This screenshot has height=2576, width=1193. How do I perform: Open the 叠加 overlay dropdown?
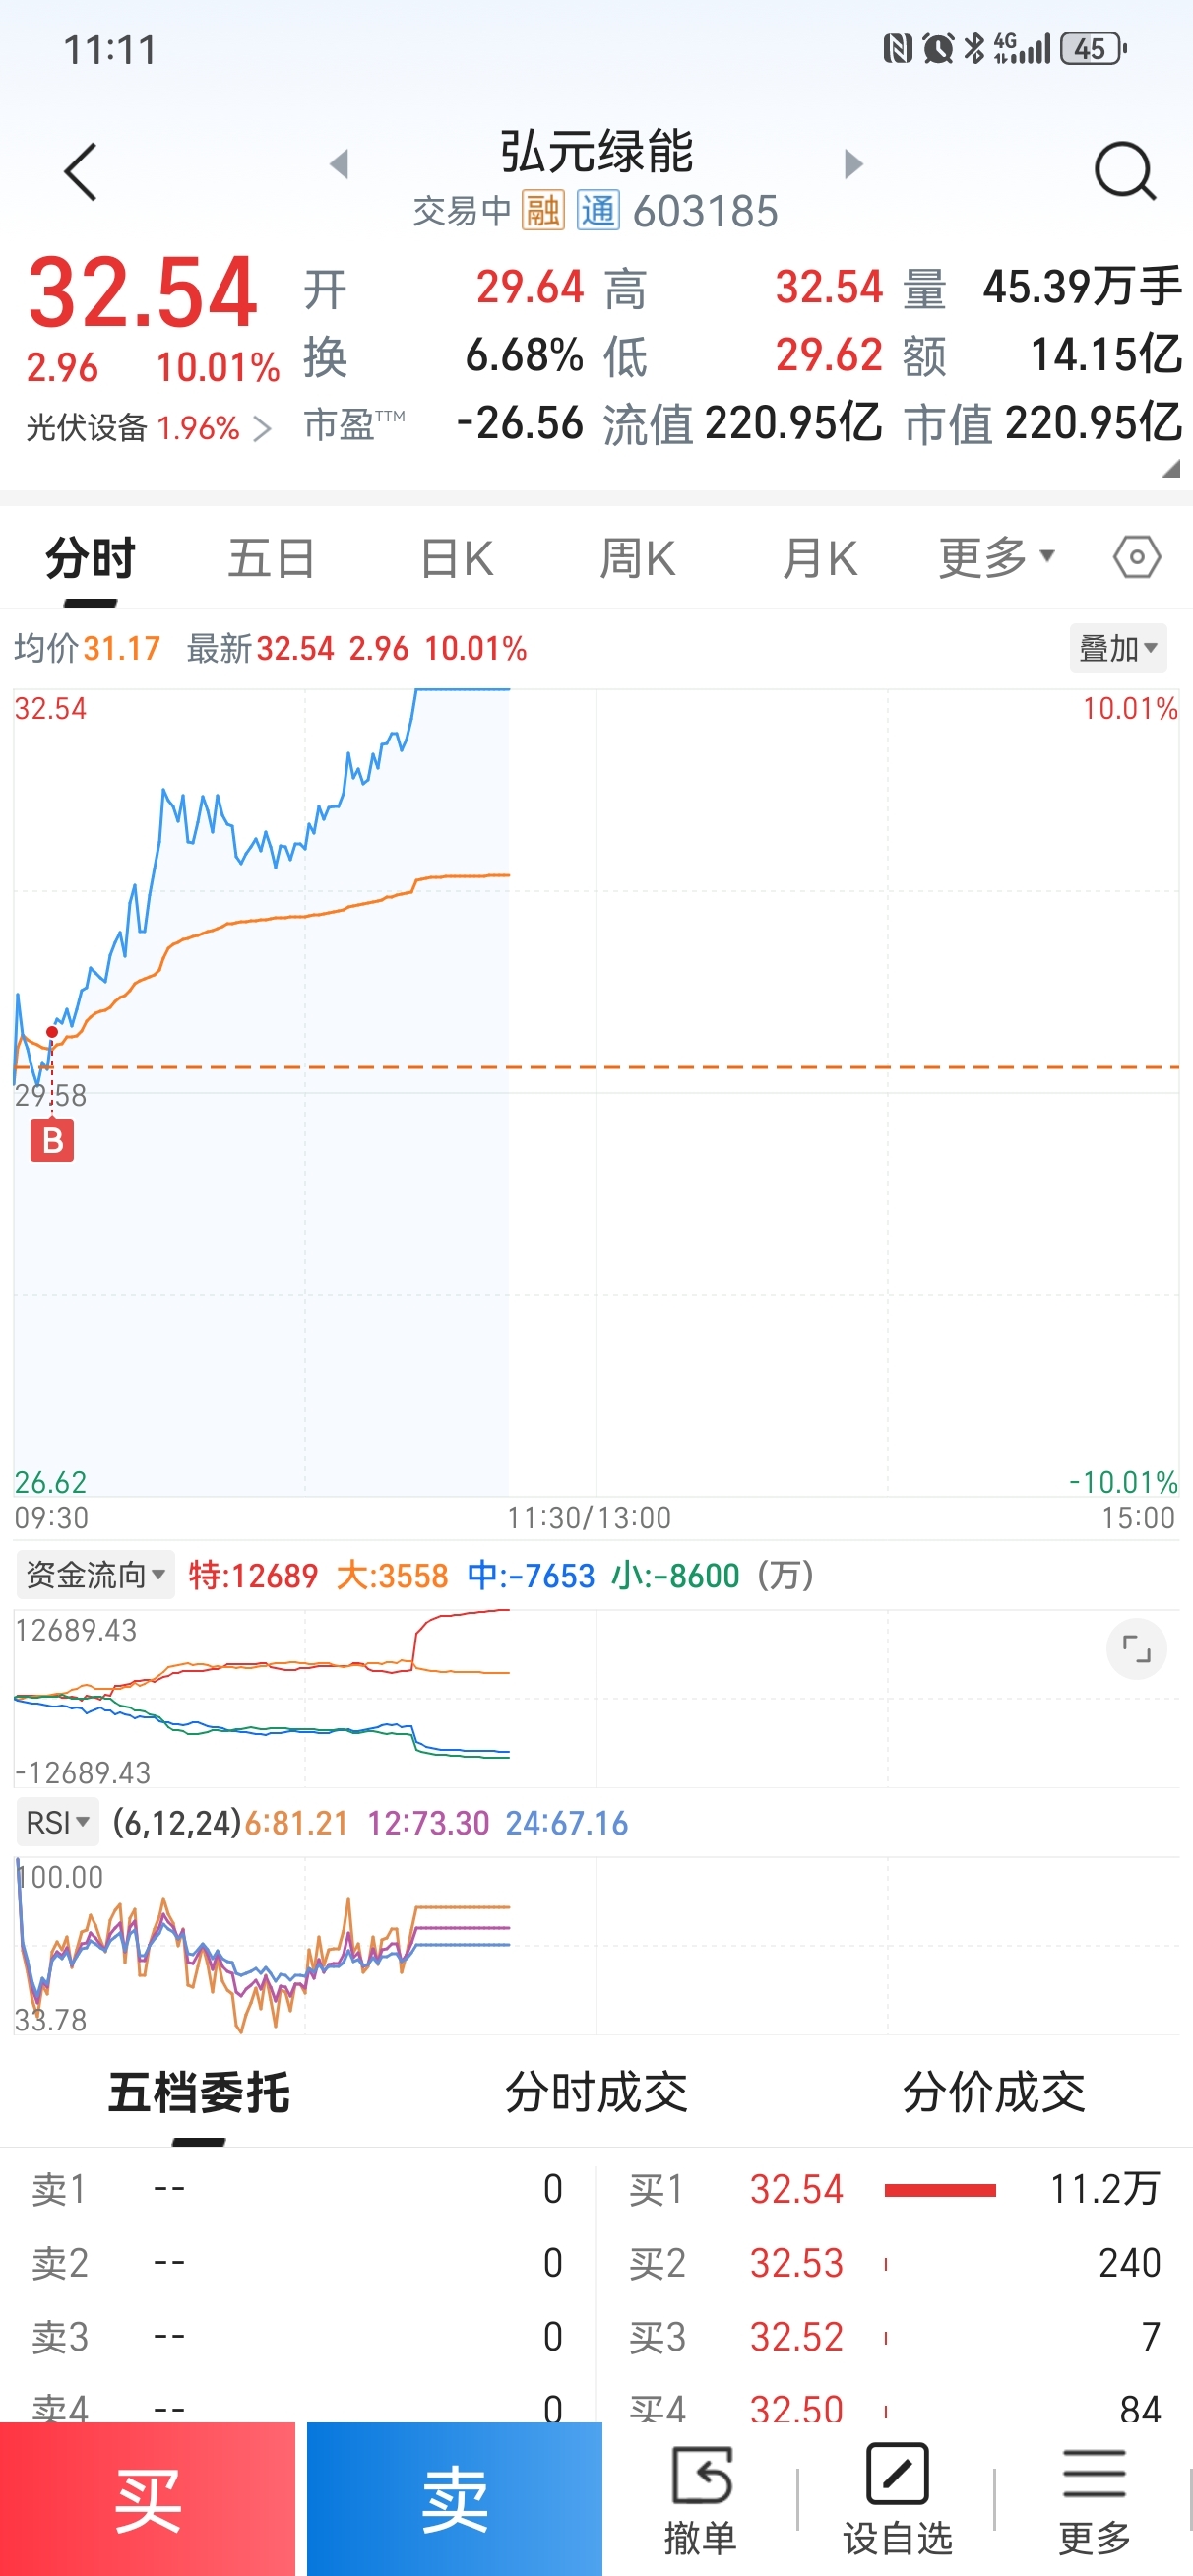(1118, 648)
